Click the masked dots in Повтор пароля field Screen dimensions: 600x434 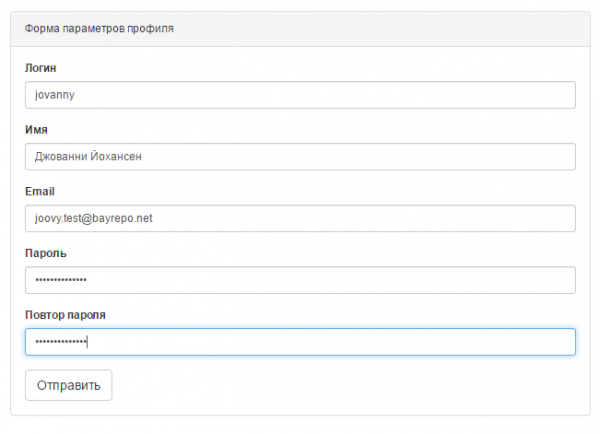(61, 341)
